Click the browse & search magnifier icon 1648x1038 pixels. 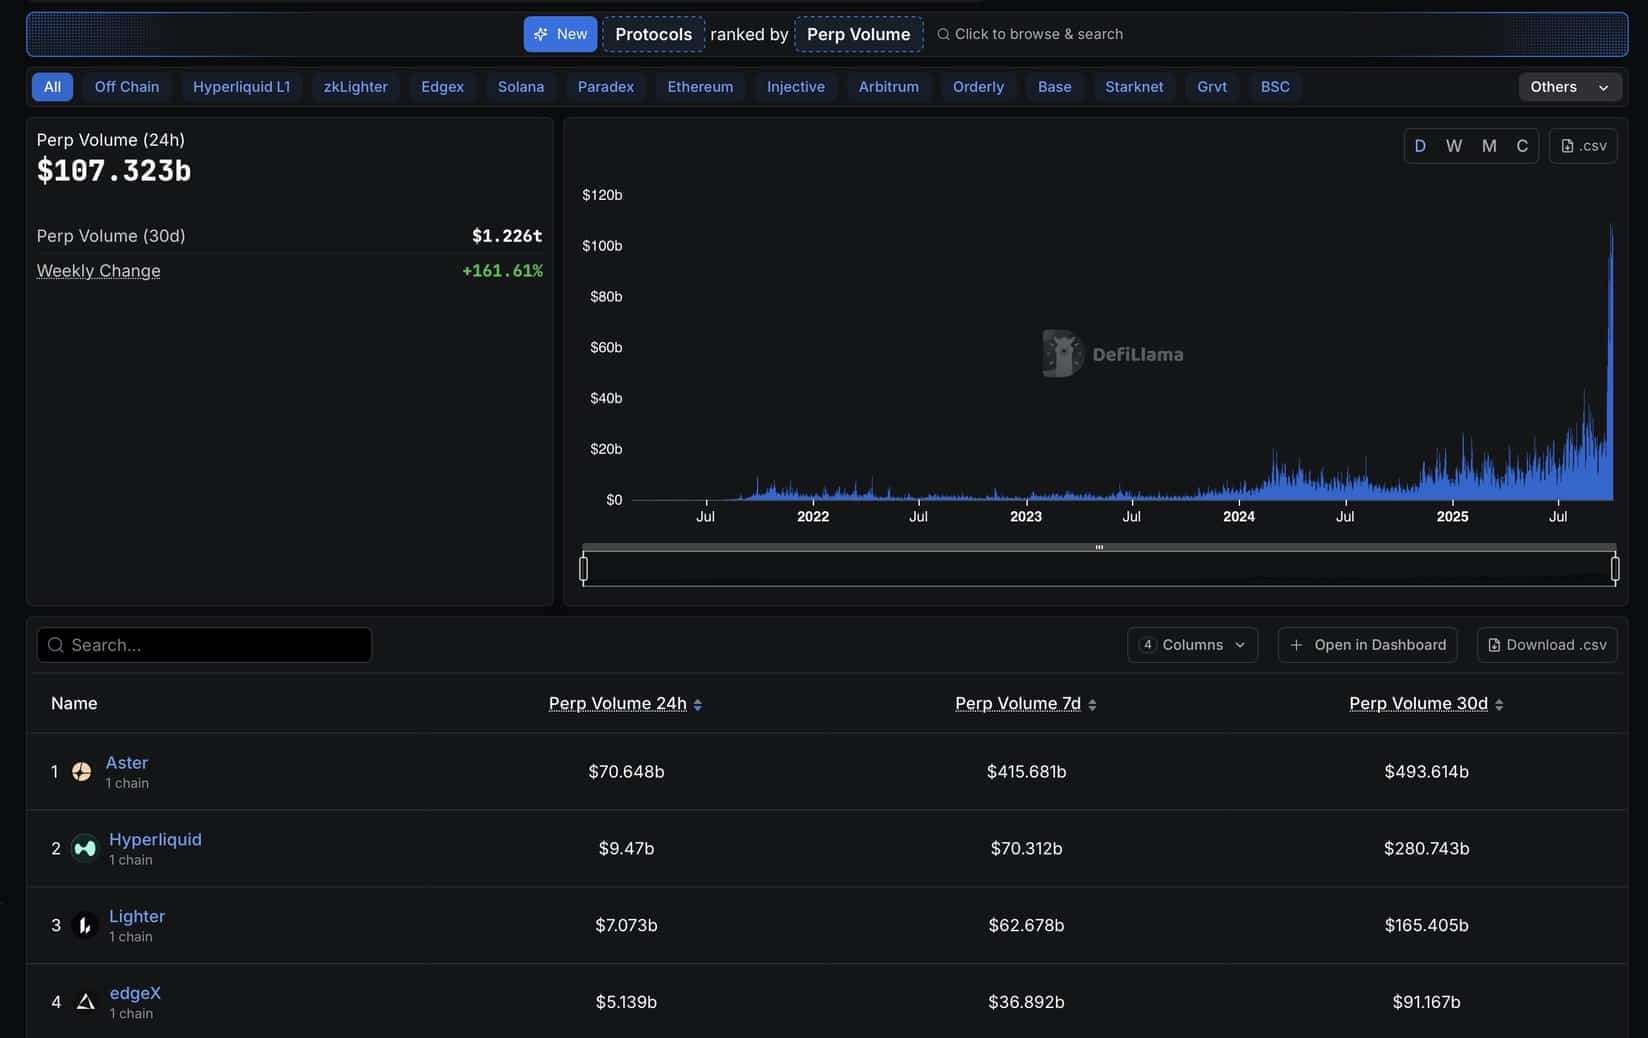(x=943, y=34)
